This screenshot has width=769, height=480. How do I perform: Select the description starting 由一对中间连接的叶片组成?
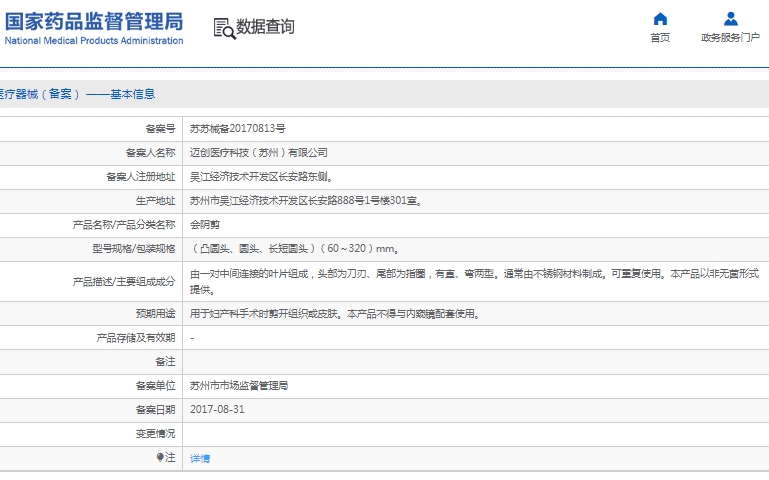click(474, 281)
